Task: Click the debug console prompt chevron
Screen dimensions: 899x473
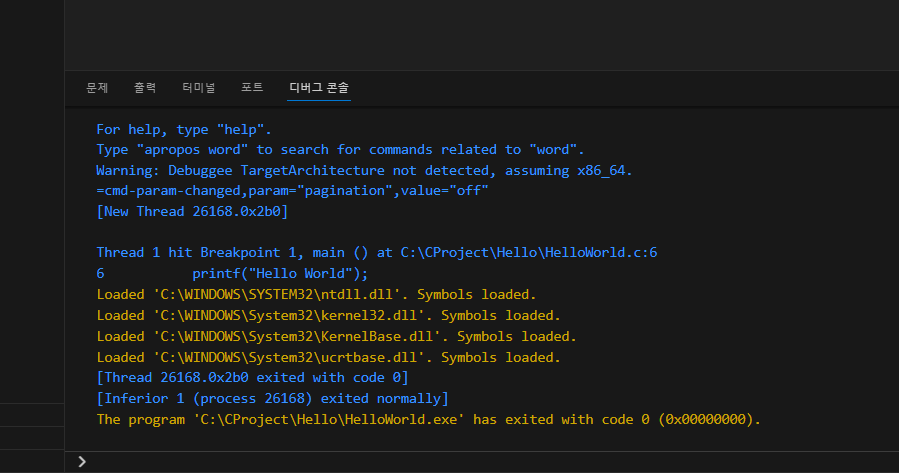Action: (x=82, y=462)
